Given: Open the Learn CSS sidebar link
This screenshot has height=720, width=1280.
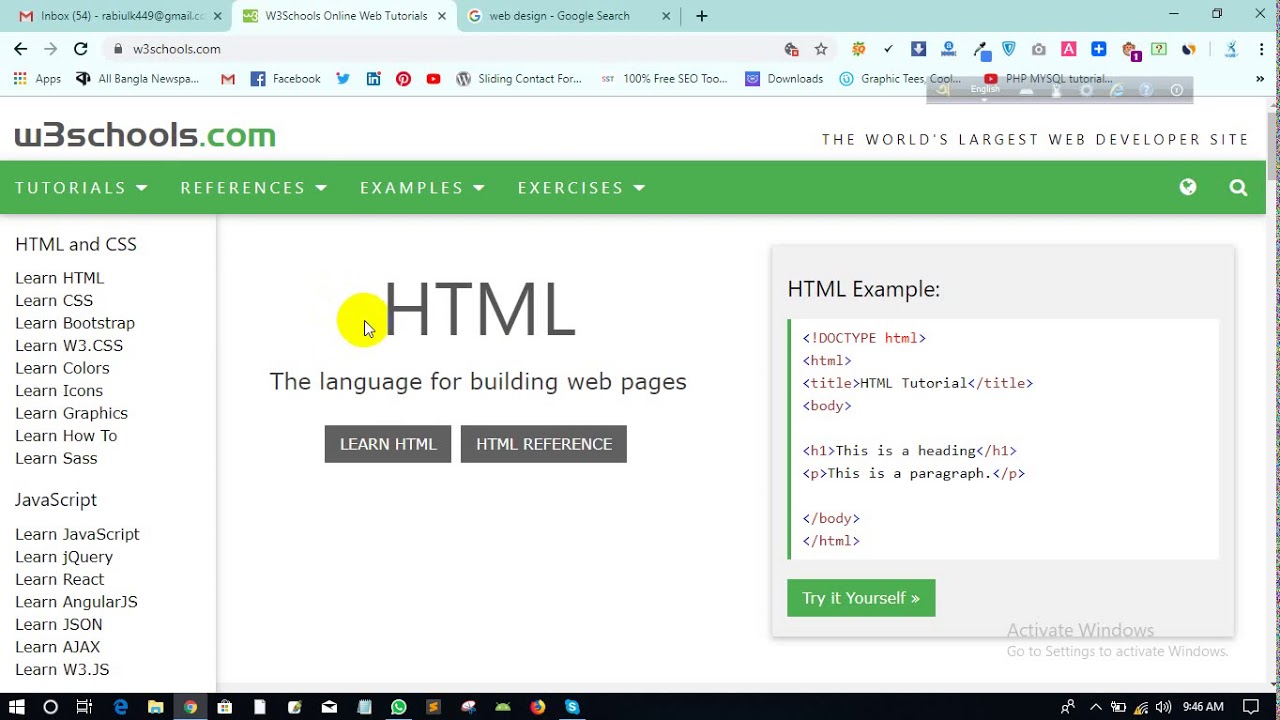Looking at the screenshot, I should point(54,300).
